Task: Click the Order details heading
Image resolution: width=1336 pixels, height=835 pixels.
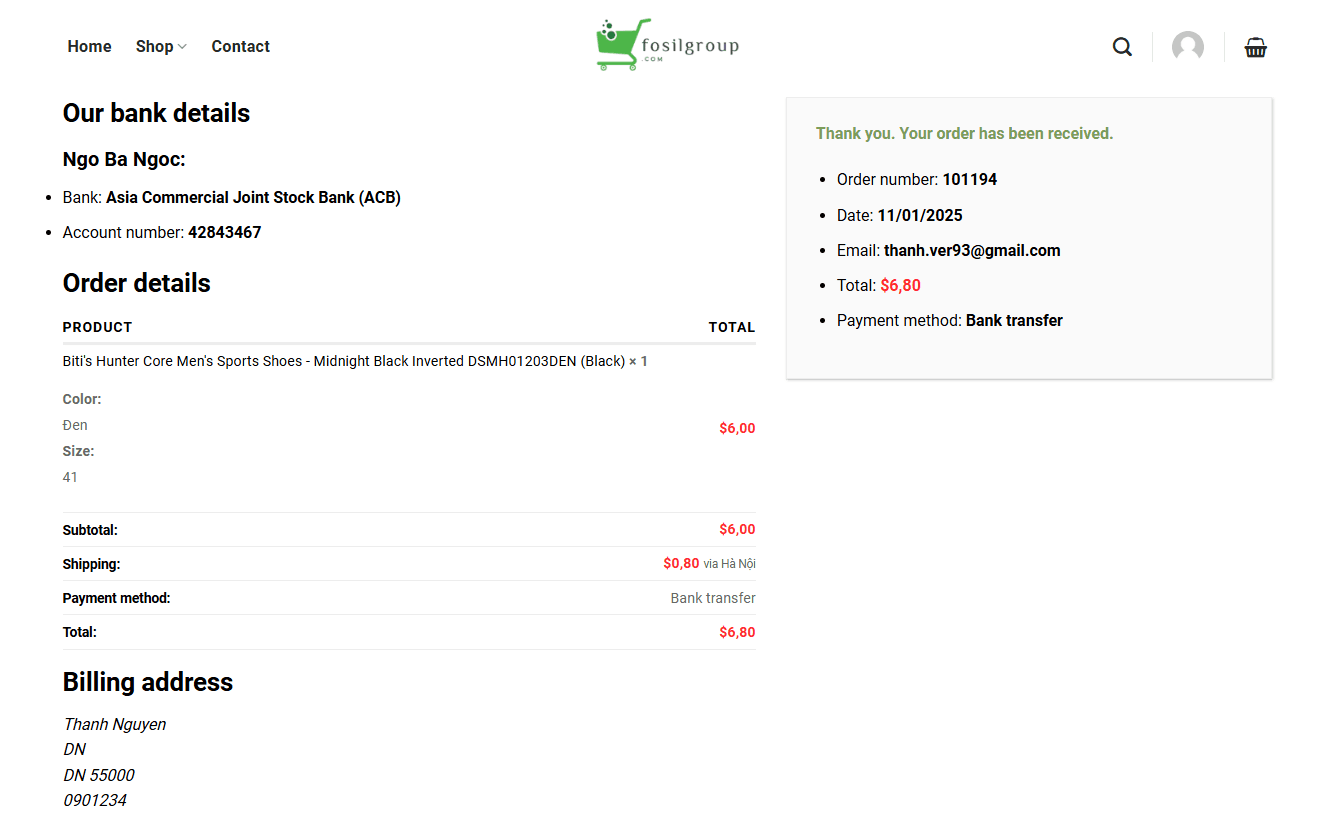Action: click(137, 283)
